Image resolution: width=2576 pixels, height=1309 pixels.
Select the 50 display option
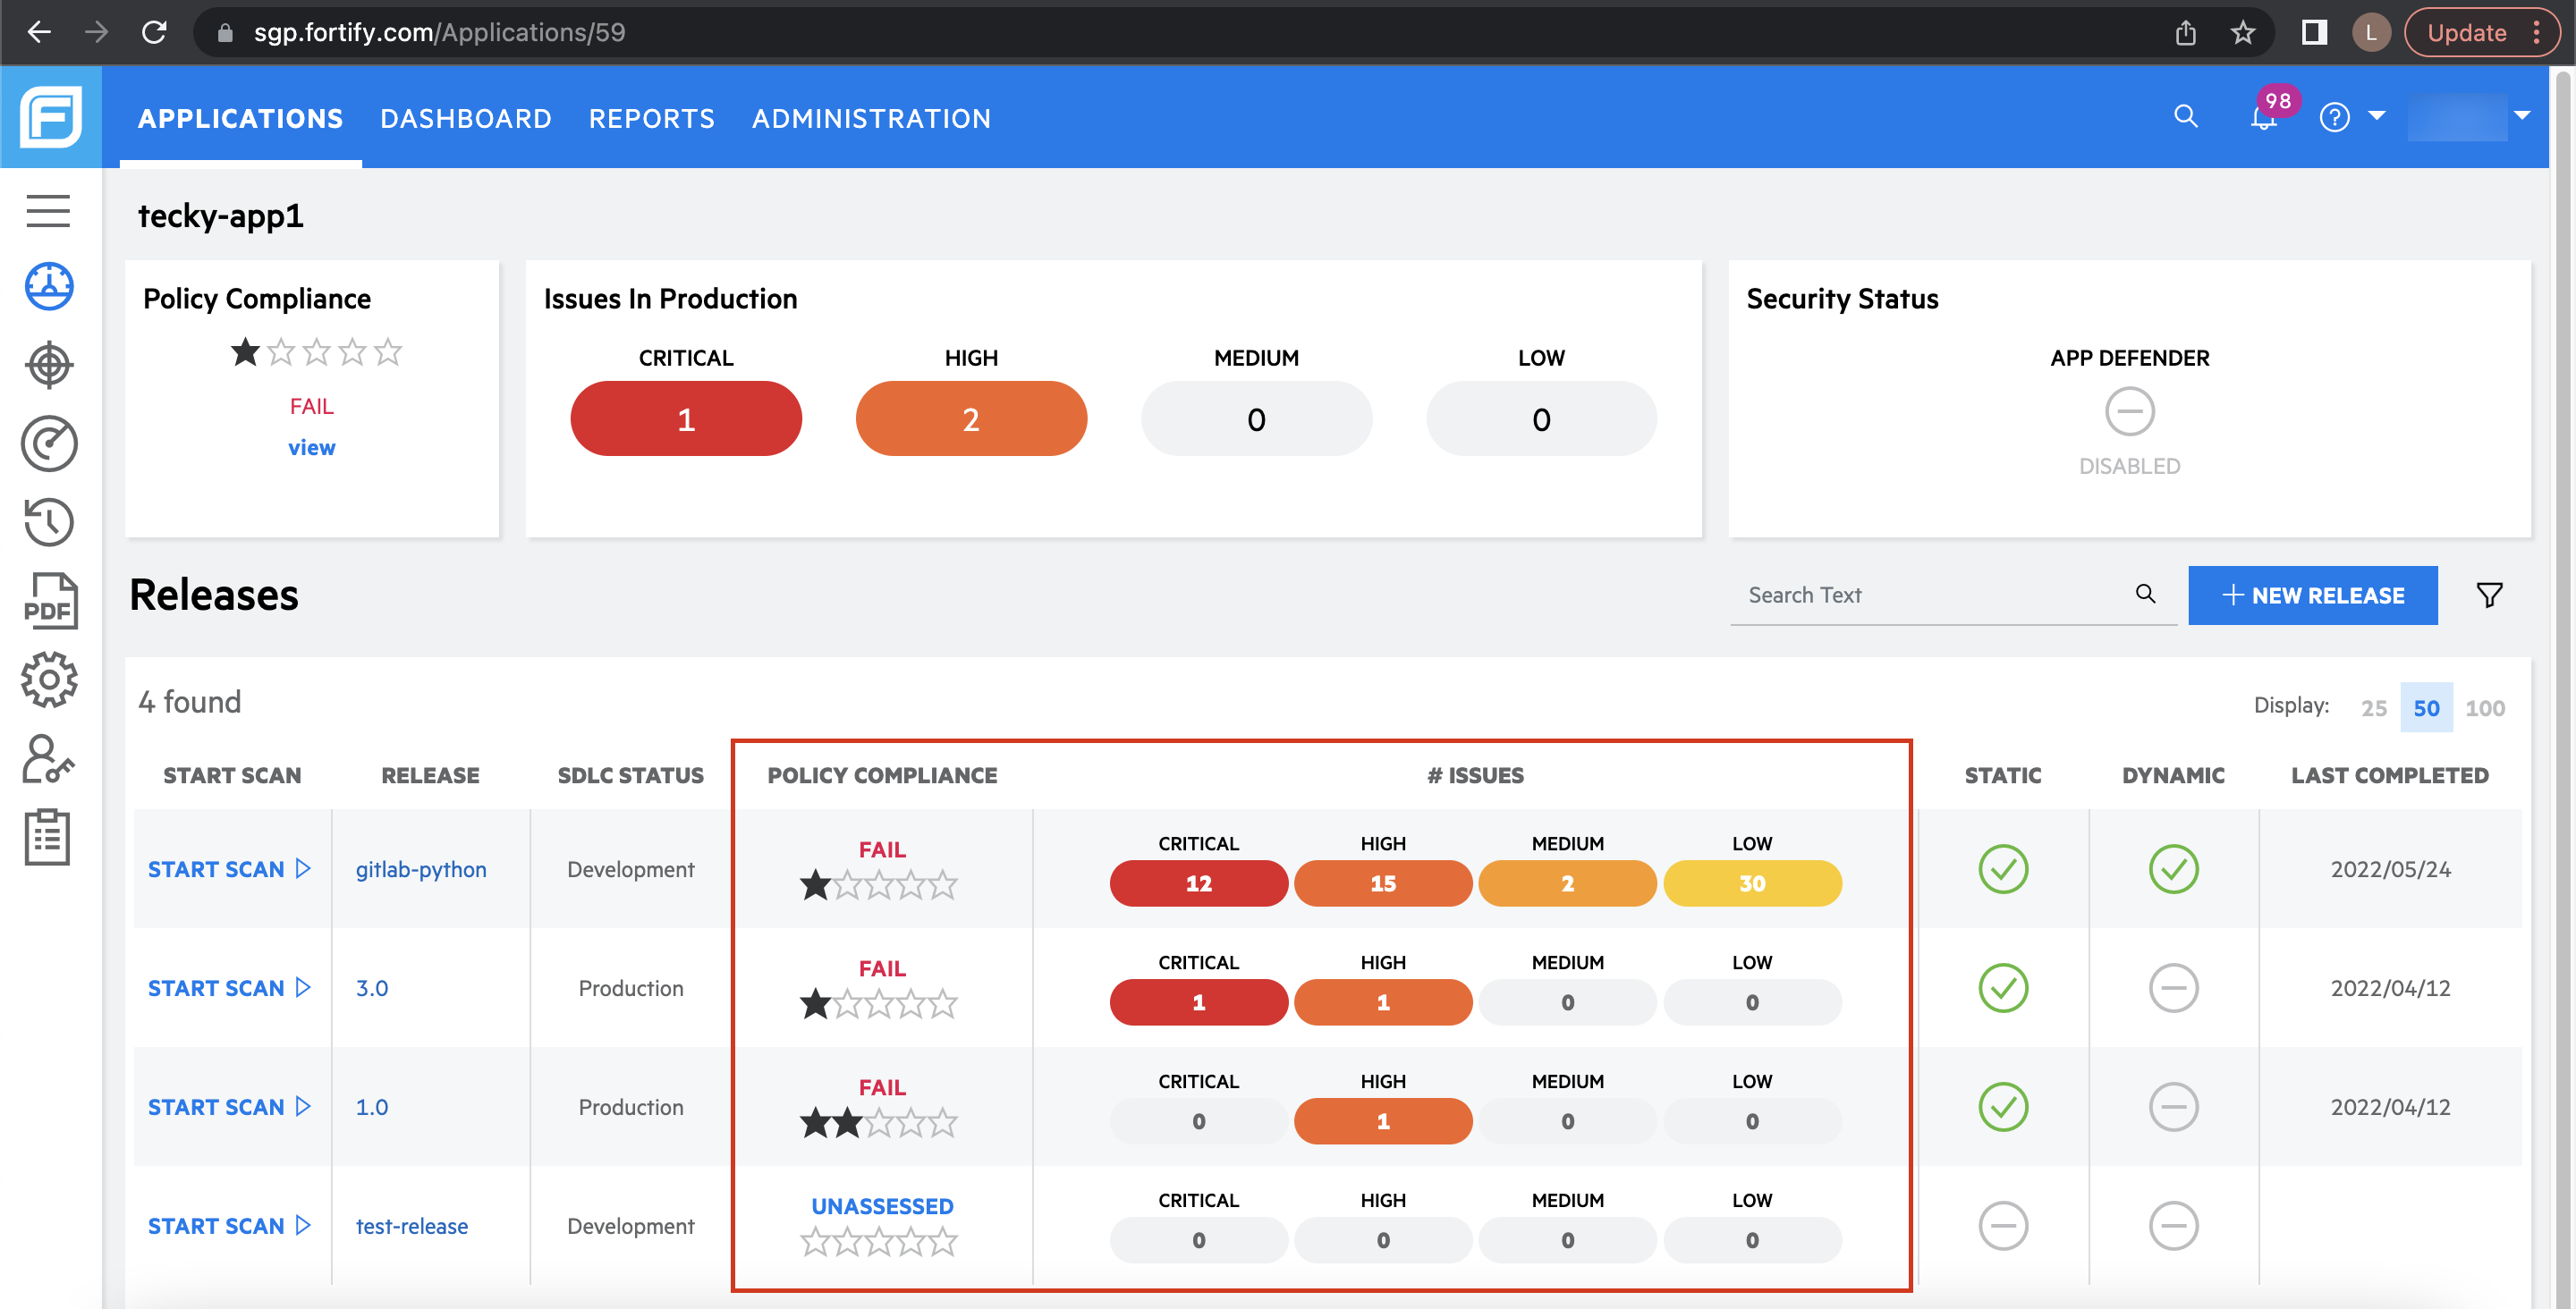click(x=2426, y=708)
